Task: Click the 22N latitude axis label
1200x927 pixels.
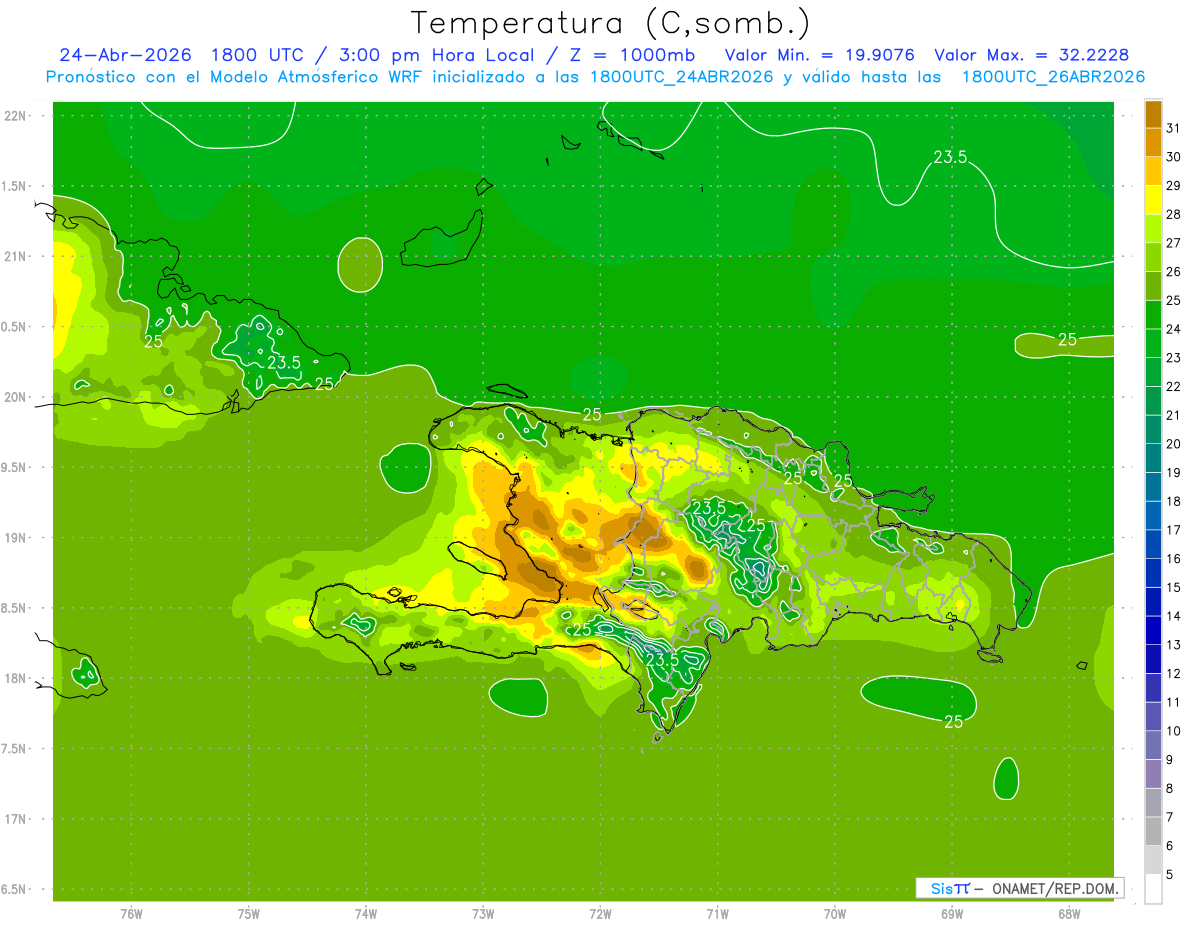Action: click(x=16, y=116)
